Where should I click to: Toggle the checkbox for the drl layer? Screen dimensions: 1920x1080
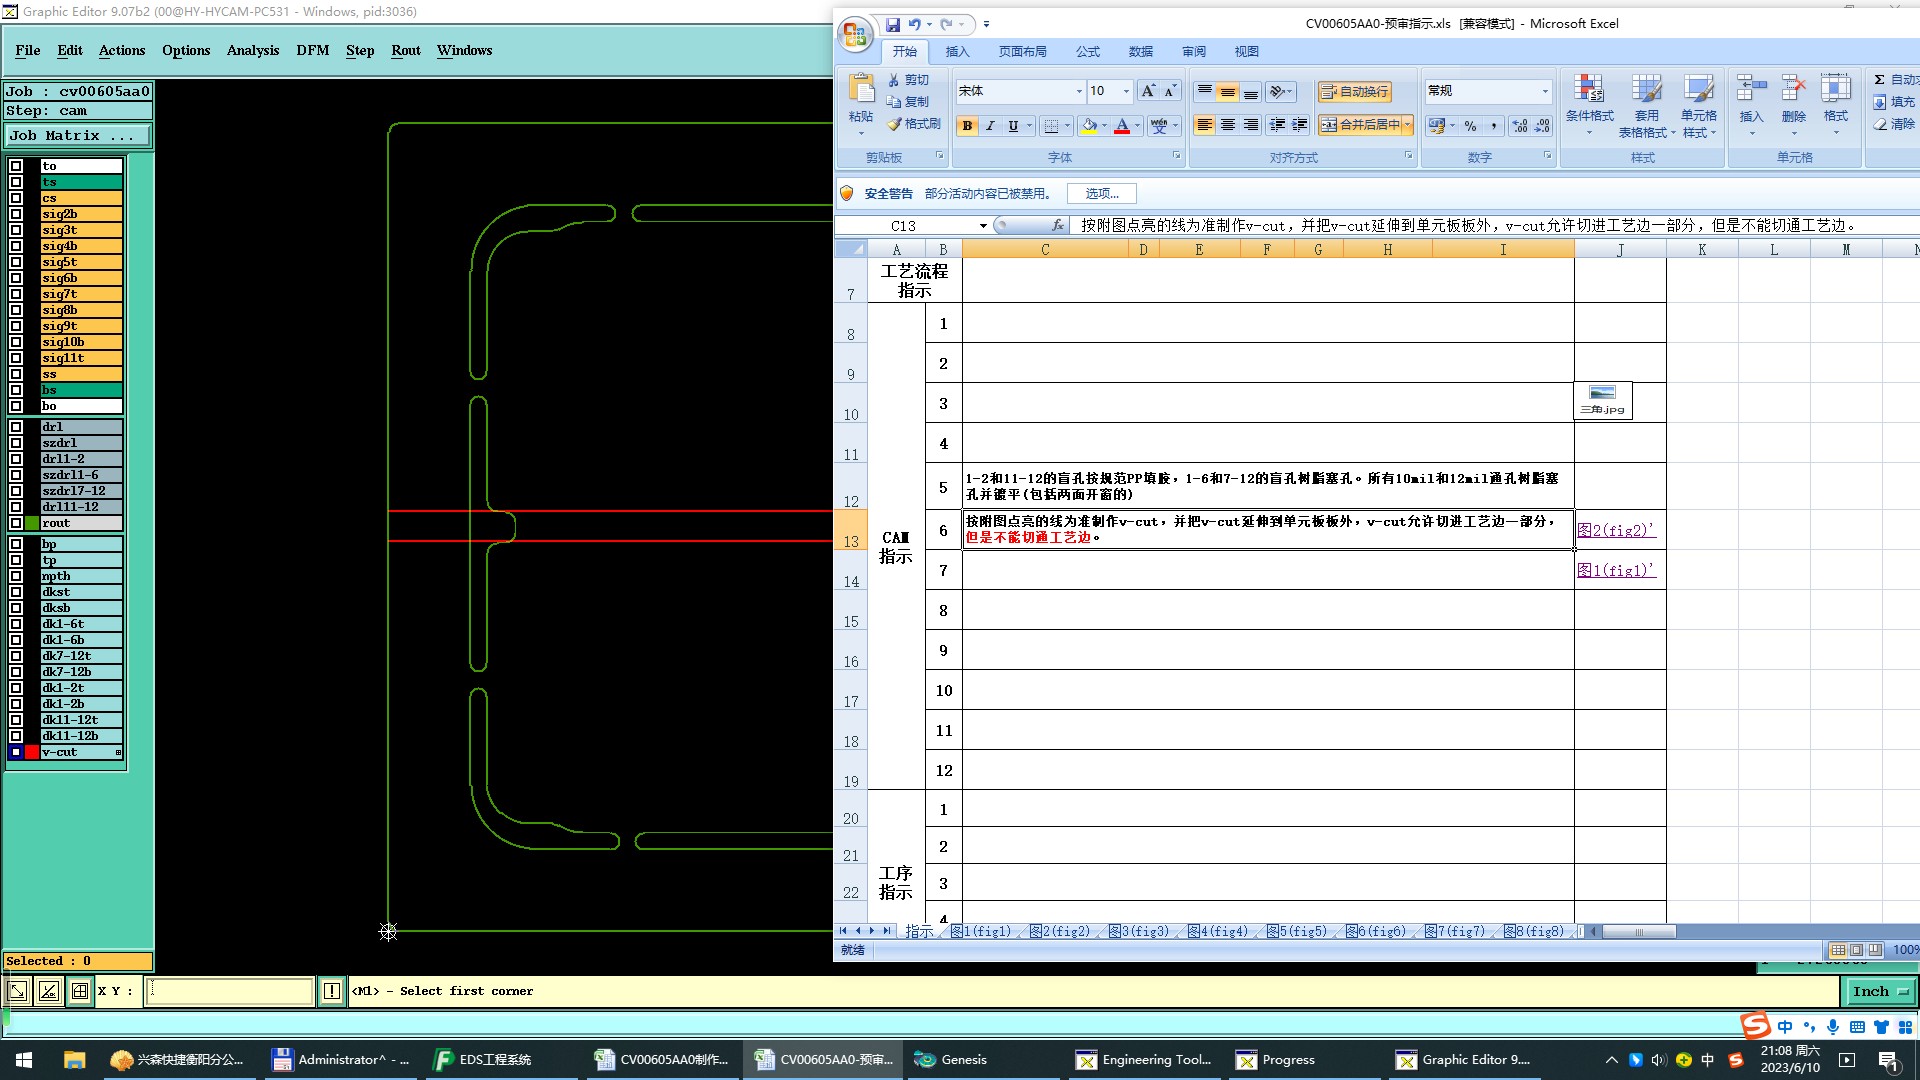[16, 427]
